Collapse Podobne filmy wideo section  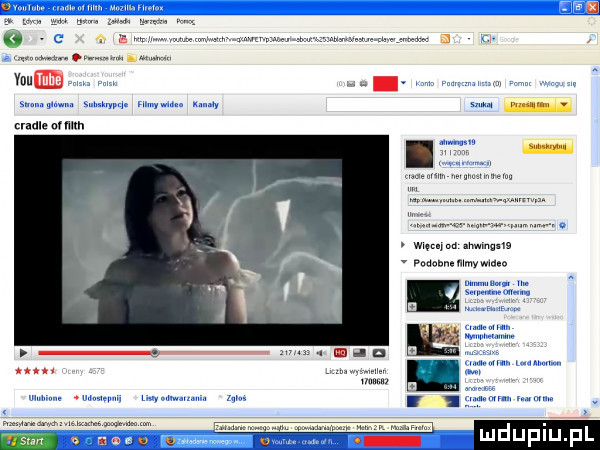[x=404, y=262]
